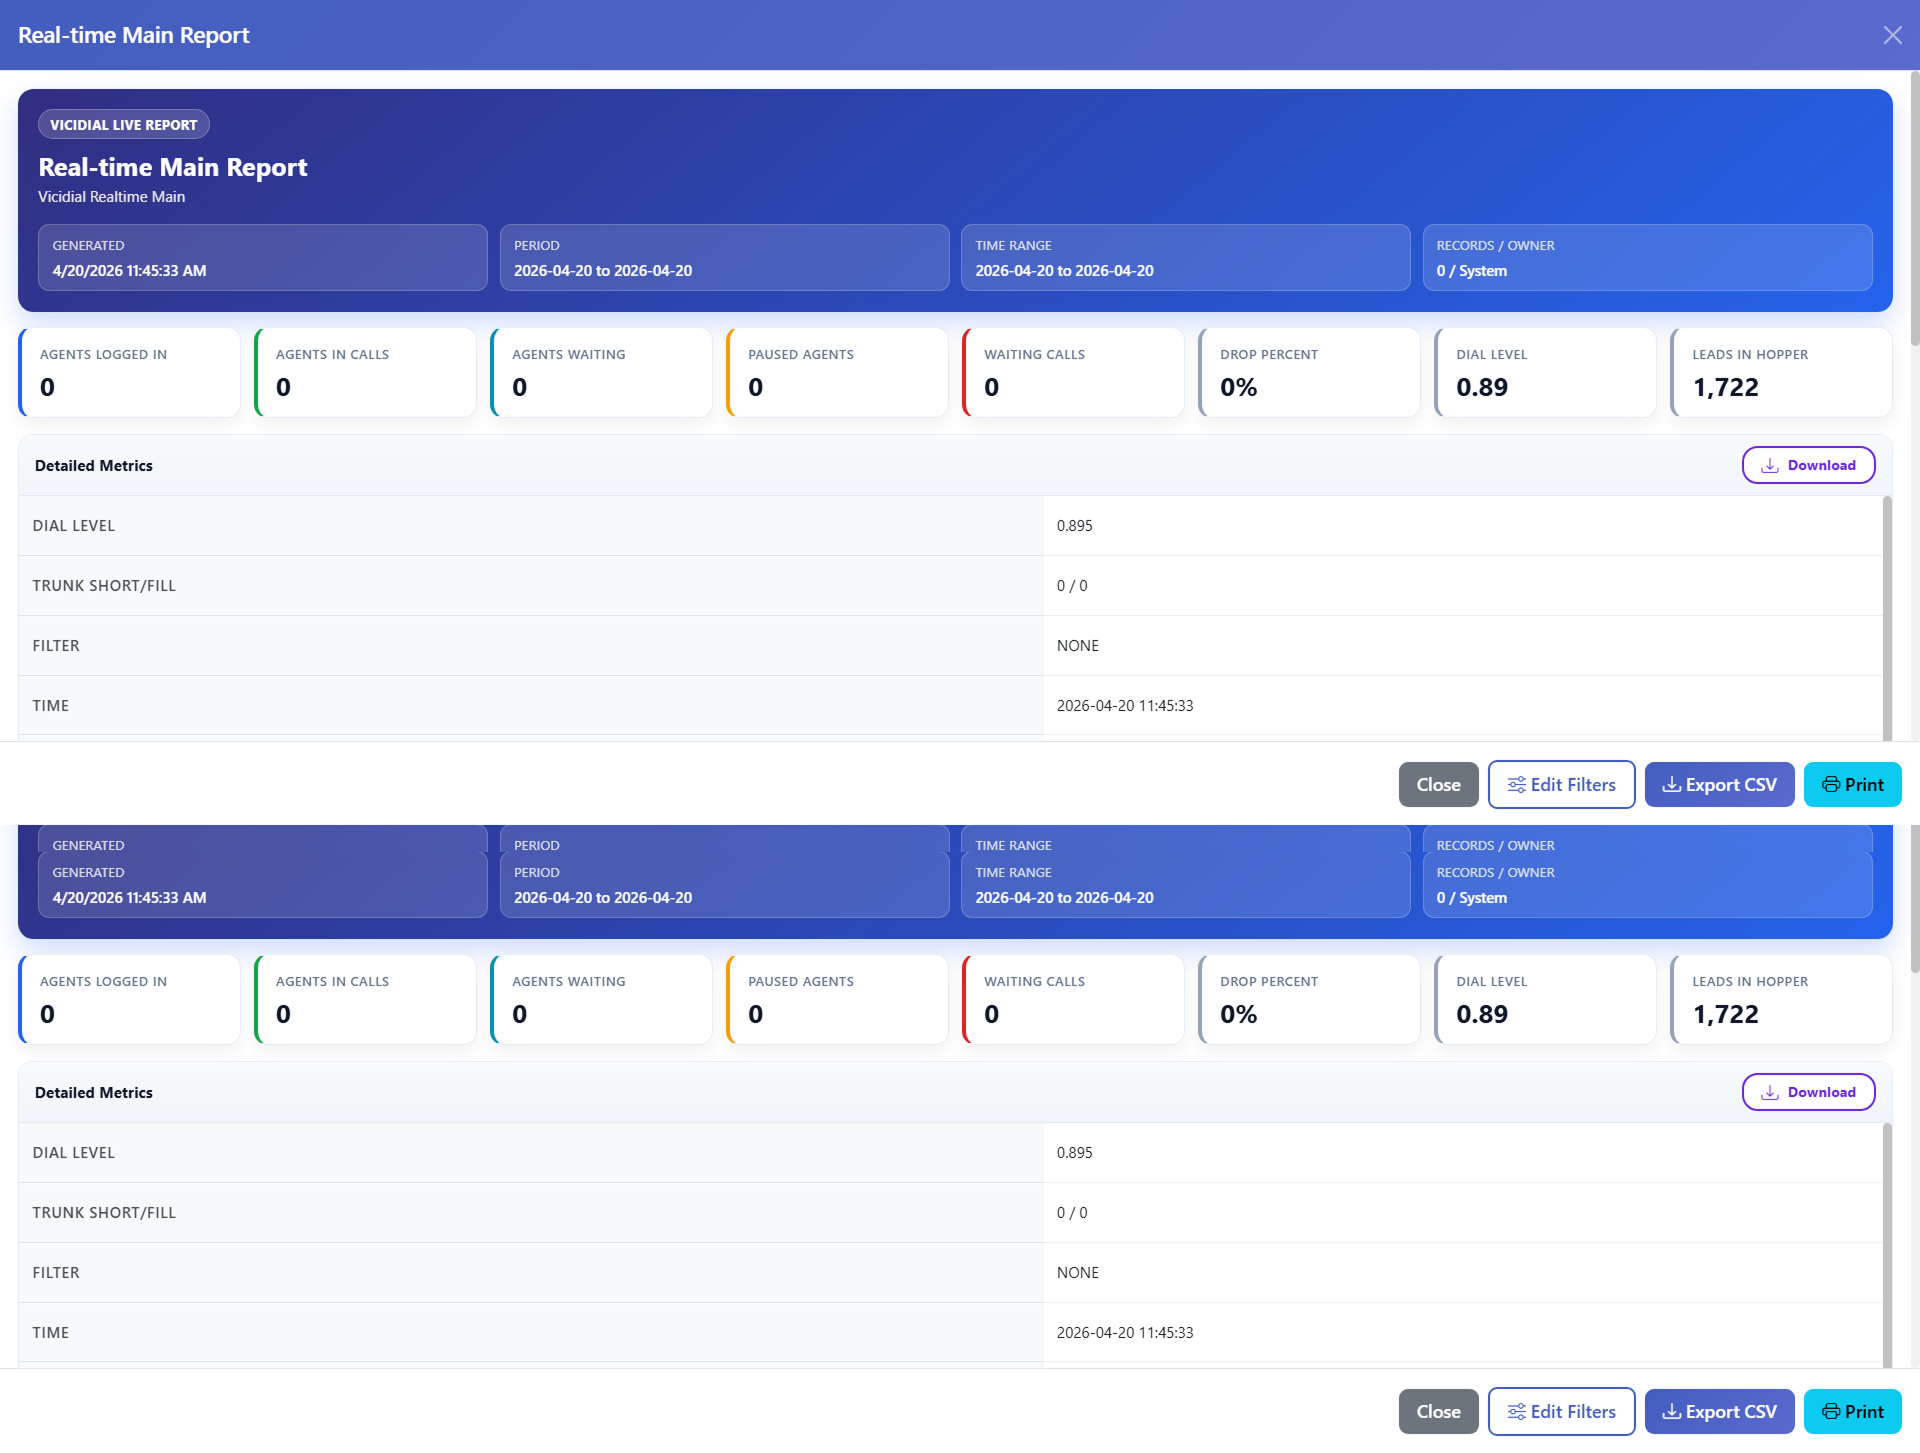Click the export icon on bottom Export CSV button
Viewport: 1920px width, 1453px height.
(x=1673, y=1411)
